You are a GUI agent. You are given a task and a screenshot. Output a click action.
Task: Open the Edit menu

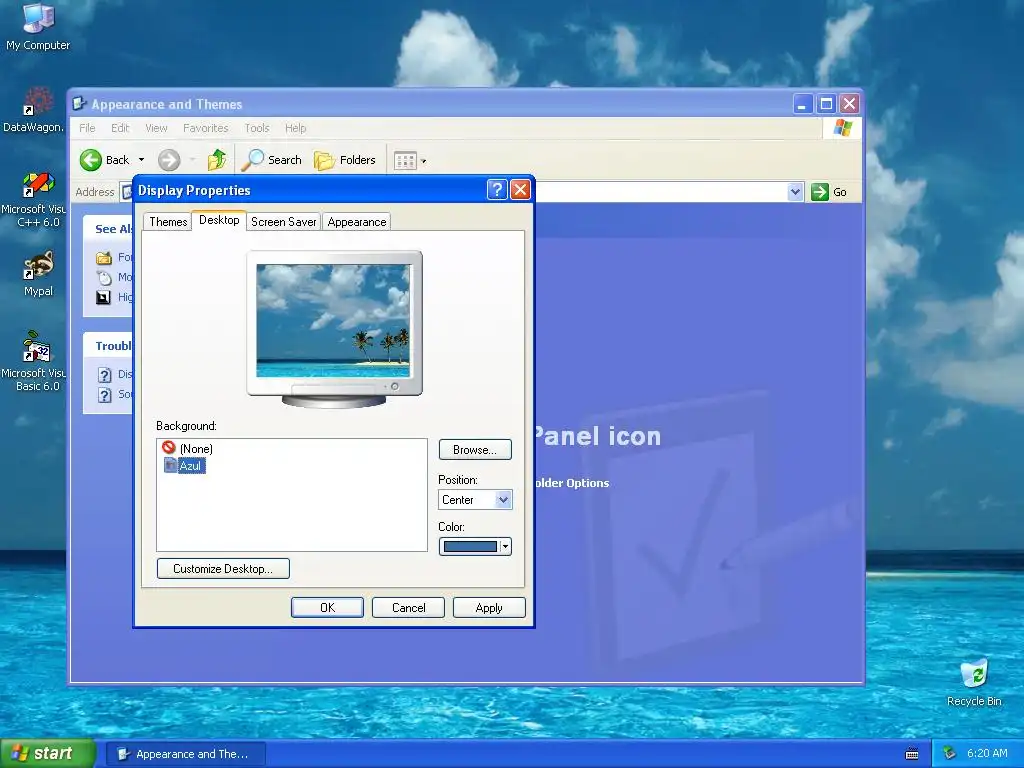[x=120, y=128]
